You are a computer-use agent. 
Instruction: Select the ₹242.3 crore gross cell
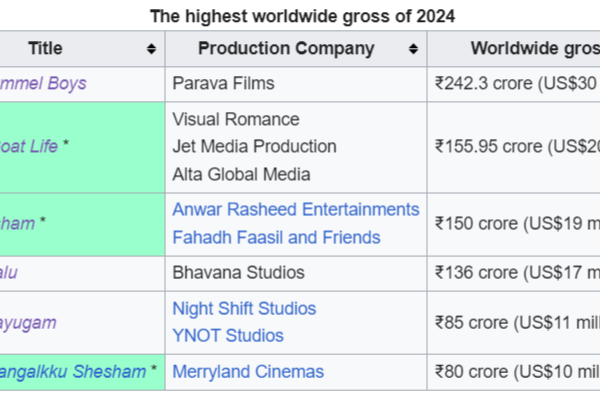514,84
